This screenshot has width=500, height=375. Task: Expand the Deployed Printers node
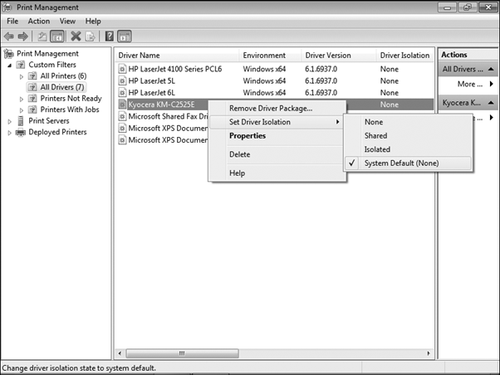10,133
